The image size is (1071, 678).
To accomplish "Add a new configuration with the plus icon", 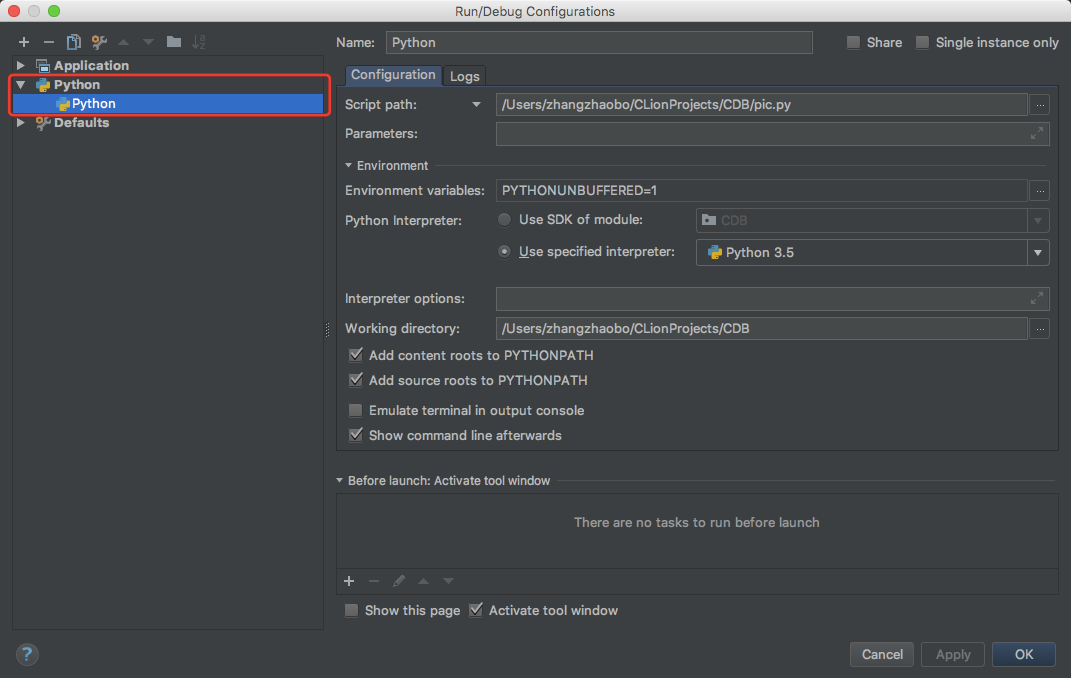I will pos(24,42).
